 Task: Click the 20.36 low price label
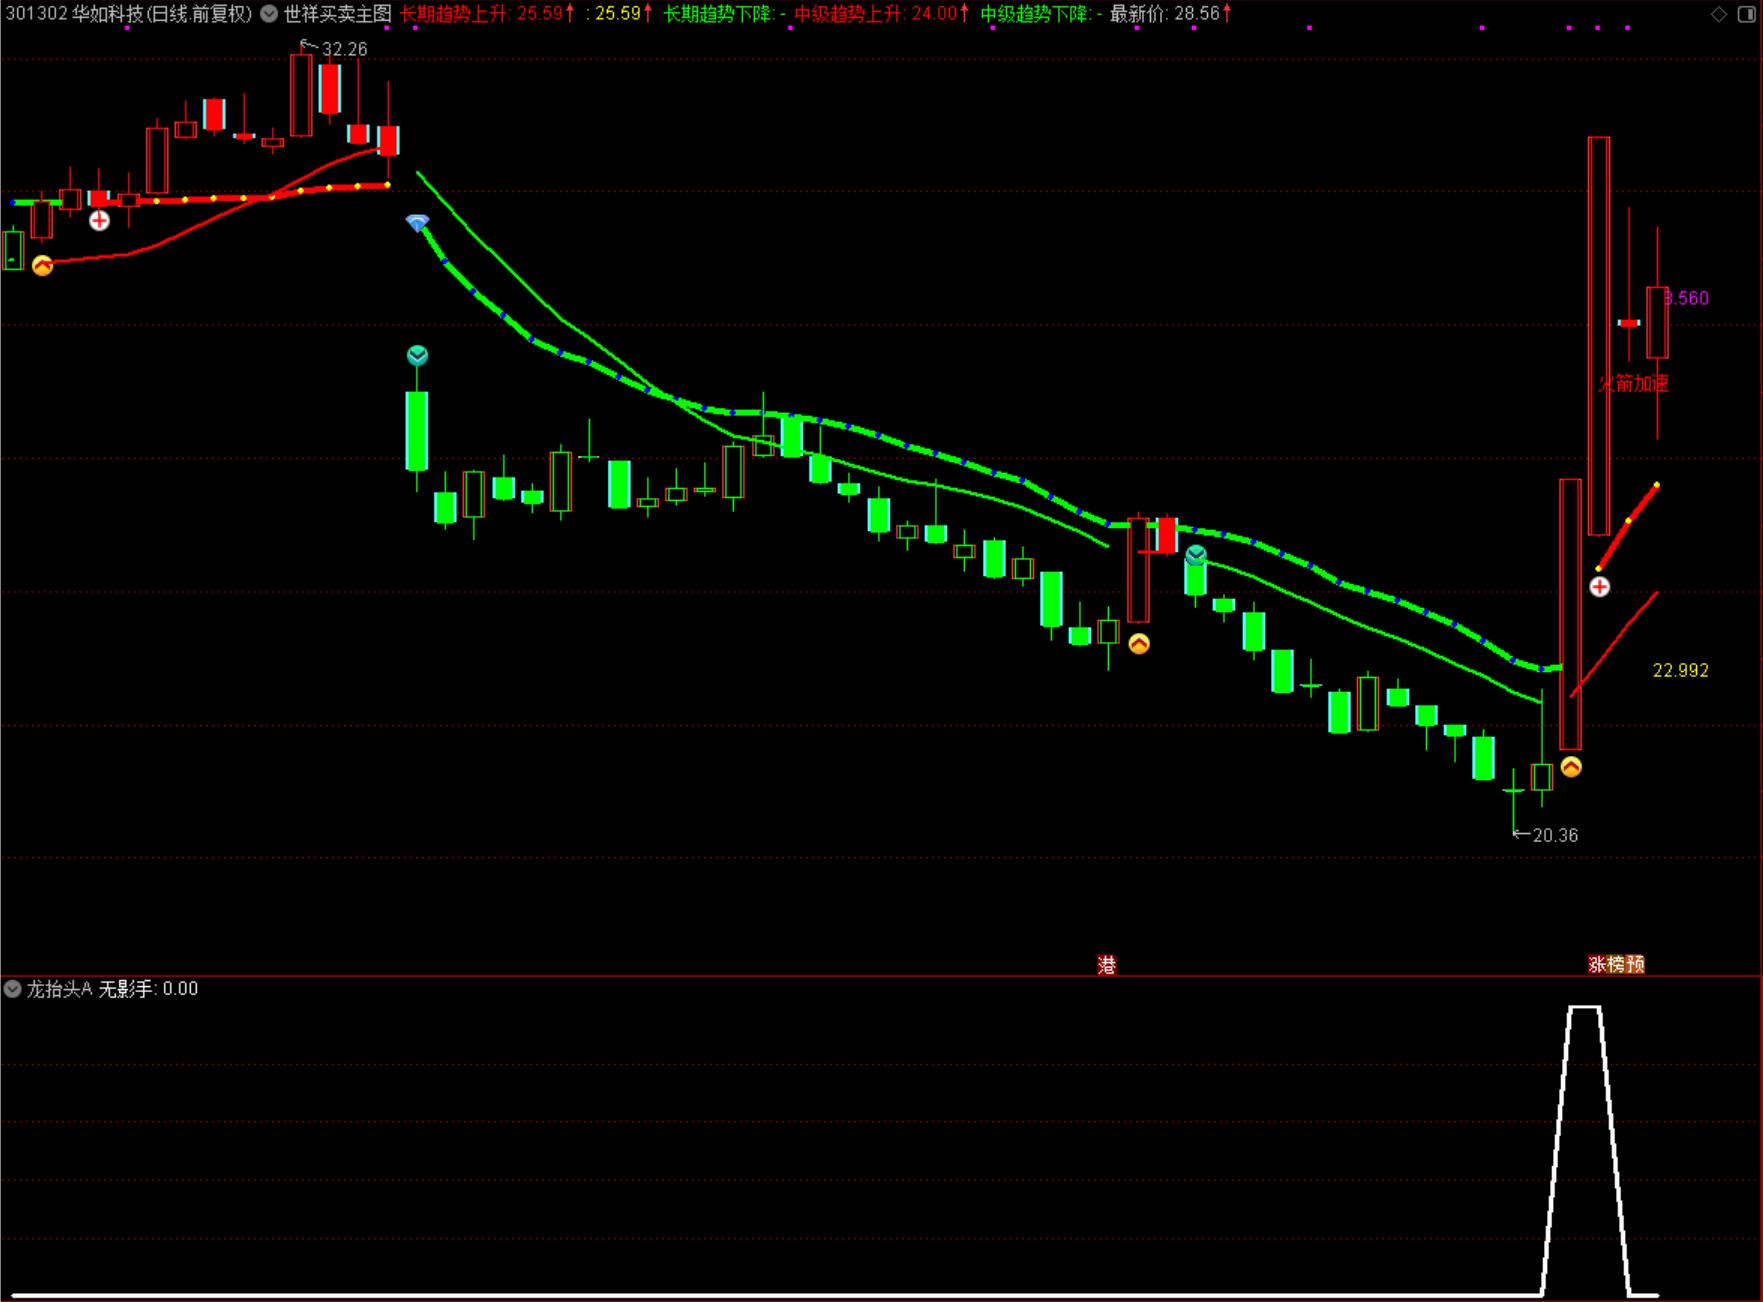tap(1555, 835)
